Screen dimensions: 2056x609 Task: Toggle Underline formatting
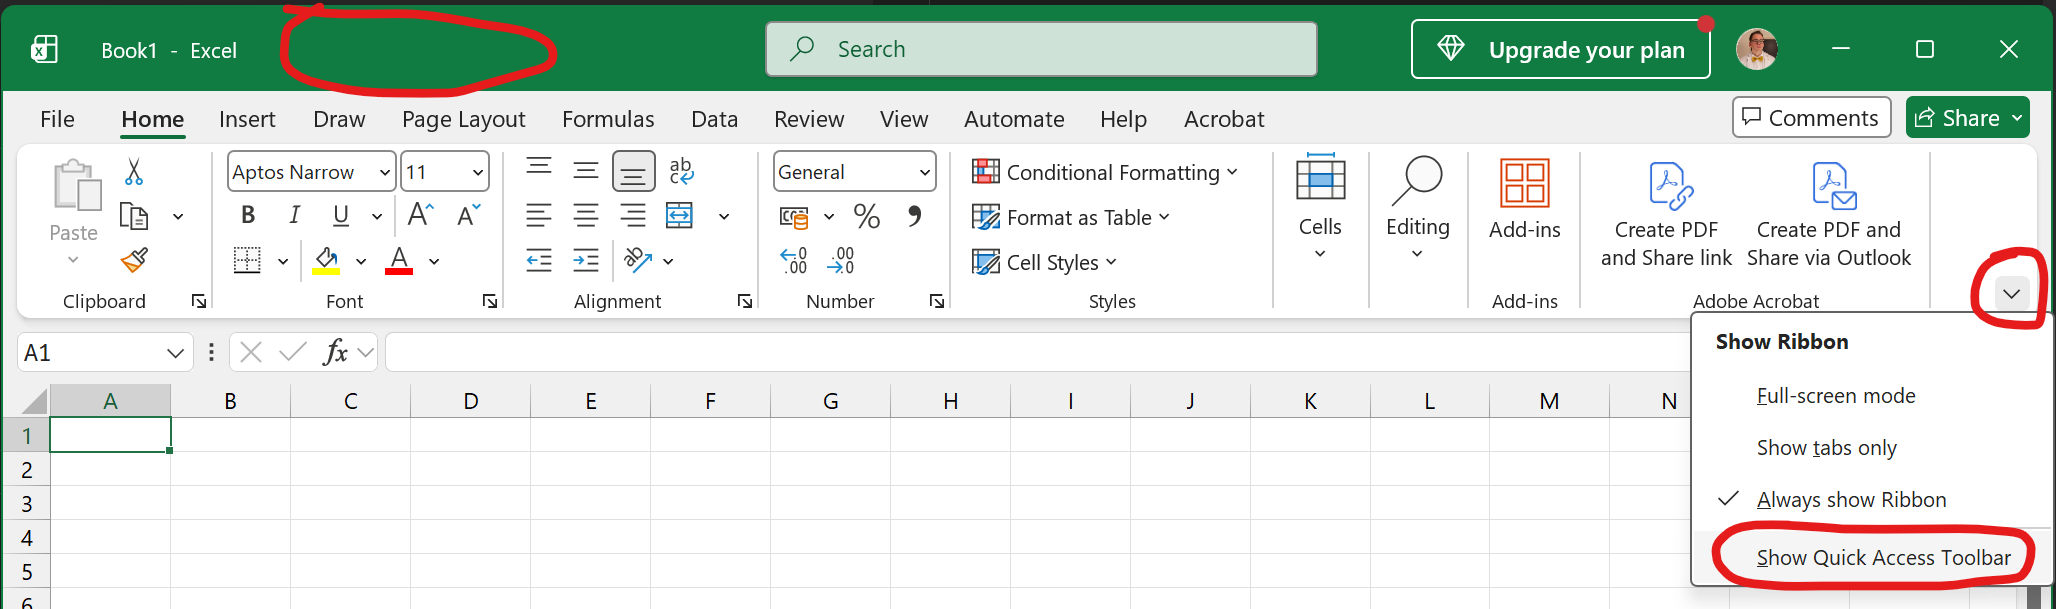(x=341, y=215)
